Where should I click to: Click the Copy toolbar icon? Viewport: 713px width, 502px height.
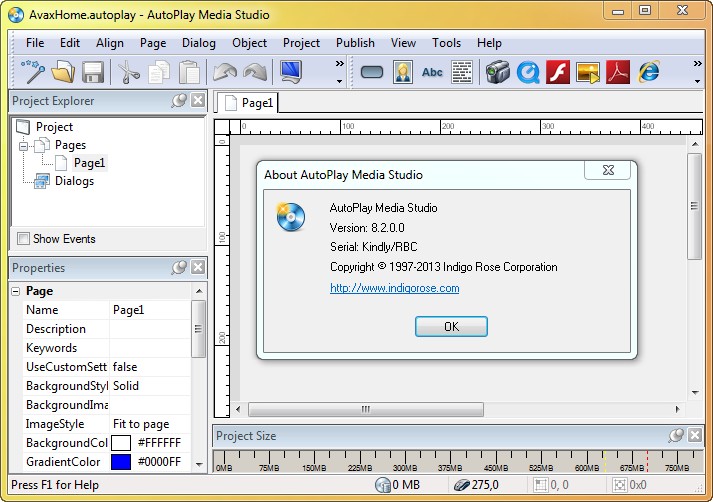159,72
